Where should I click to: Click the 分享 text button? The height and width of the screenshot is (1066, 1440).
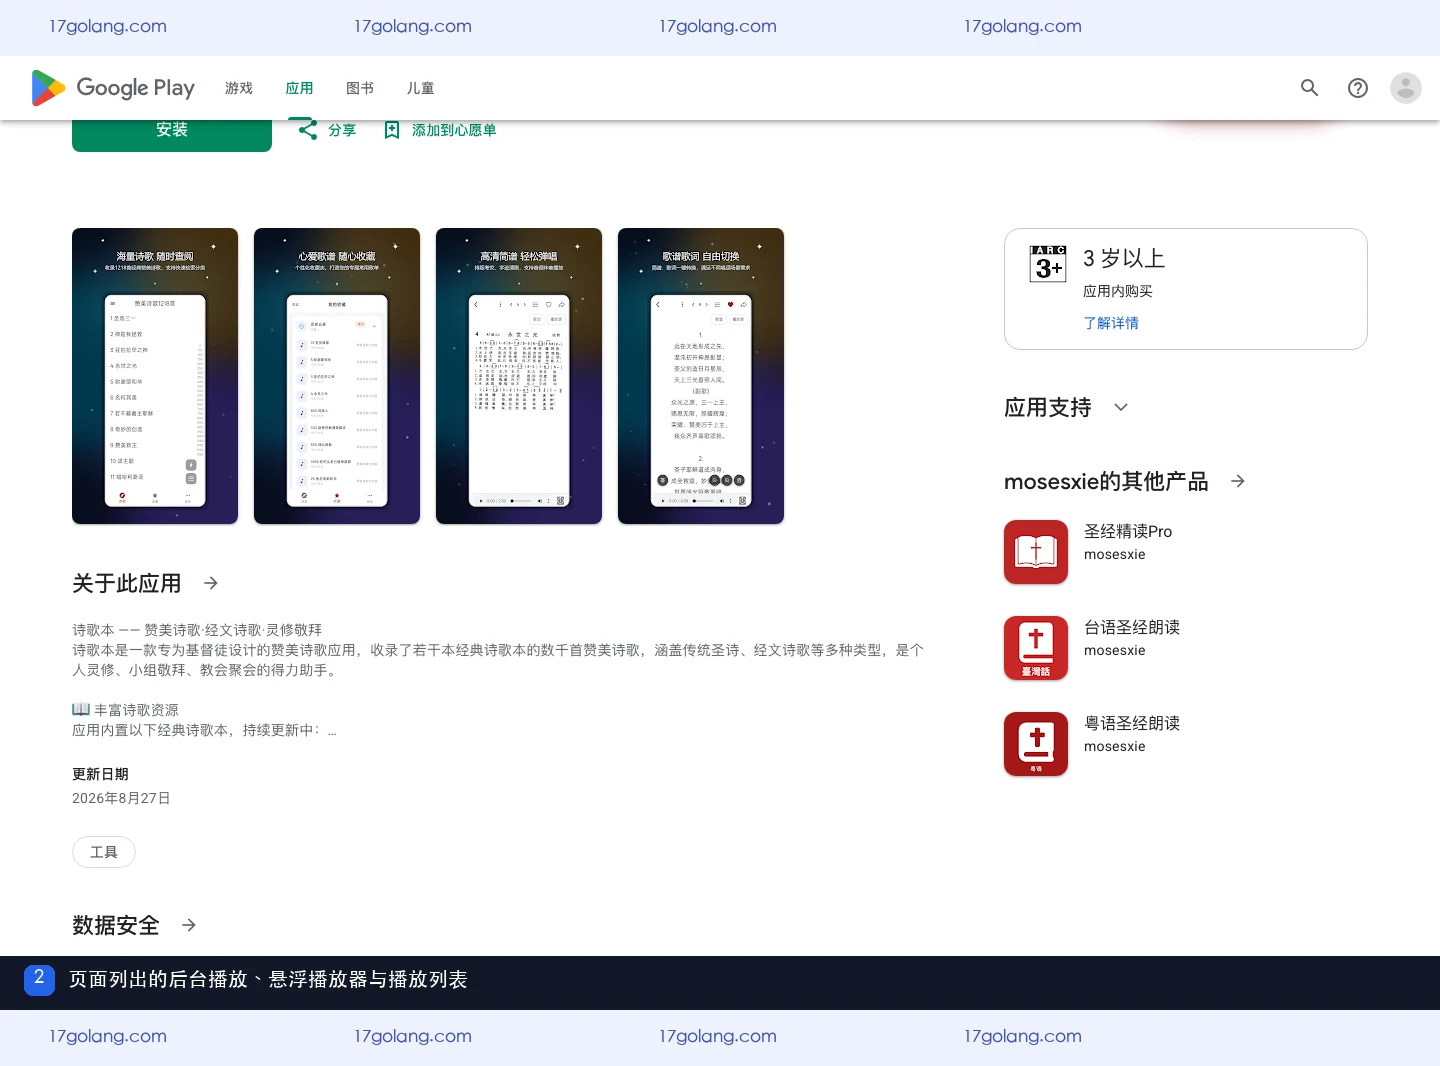[342, 130]
